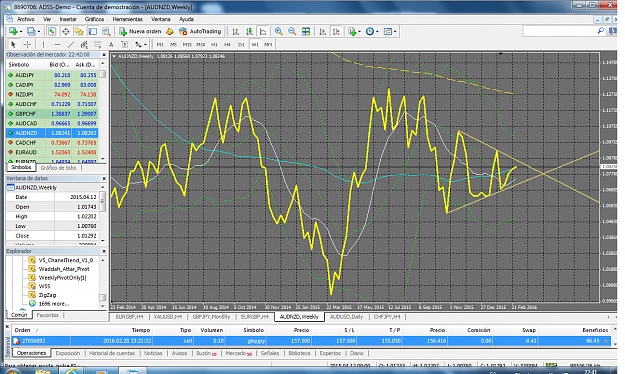
Task: Launch MetaEditor via yellow book icon
Action: point(170,31)
